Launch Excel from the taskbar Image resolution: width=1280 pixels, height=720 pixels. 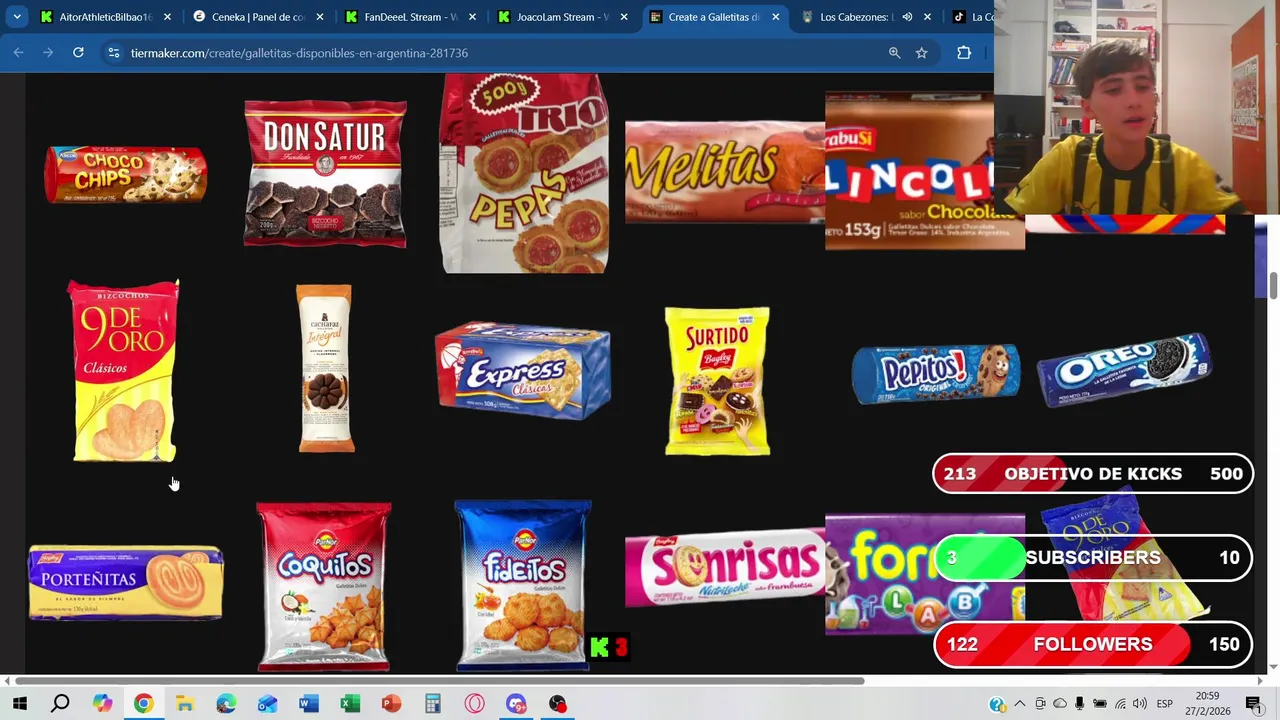tap(350, 703)
